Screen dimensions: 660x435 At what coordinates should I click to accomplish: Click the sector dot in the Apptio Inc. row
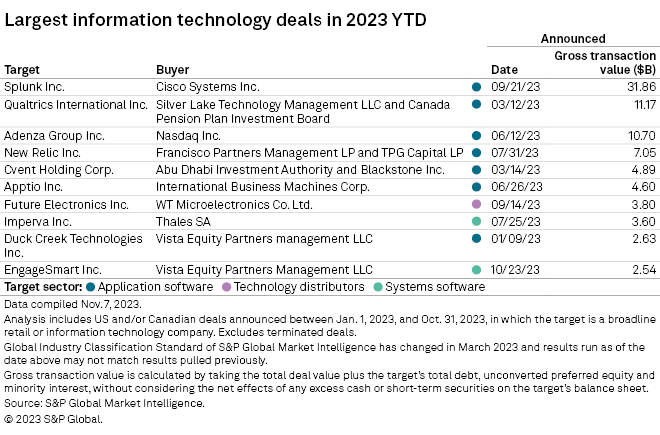point(476,187)
